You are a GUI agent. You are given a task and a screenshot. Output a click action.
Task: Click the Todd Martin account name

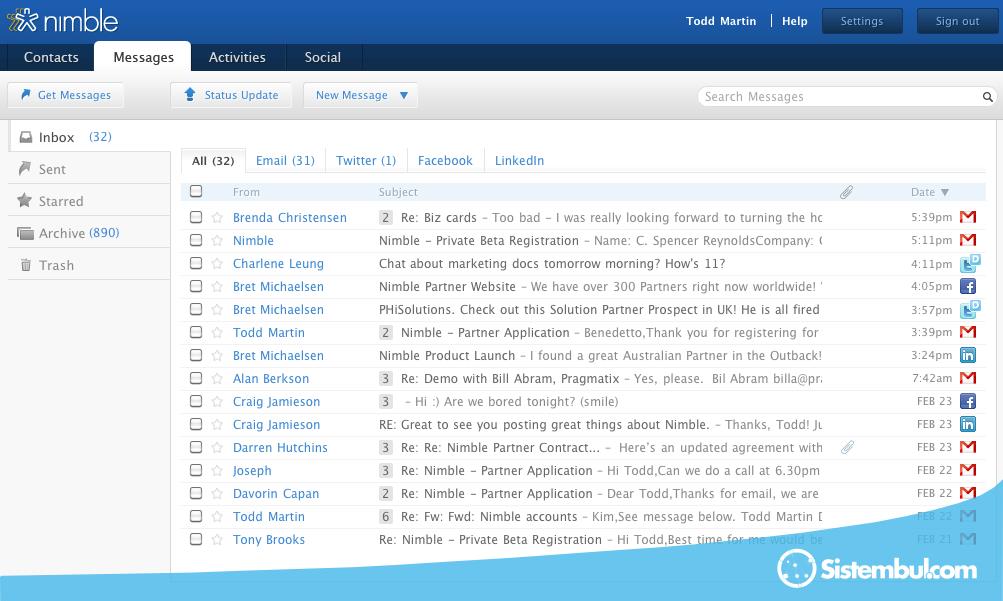[x=721, y=21]
